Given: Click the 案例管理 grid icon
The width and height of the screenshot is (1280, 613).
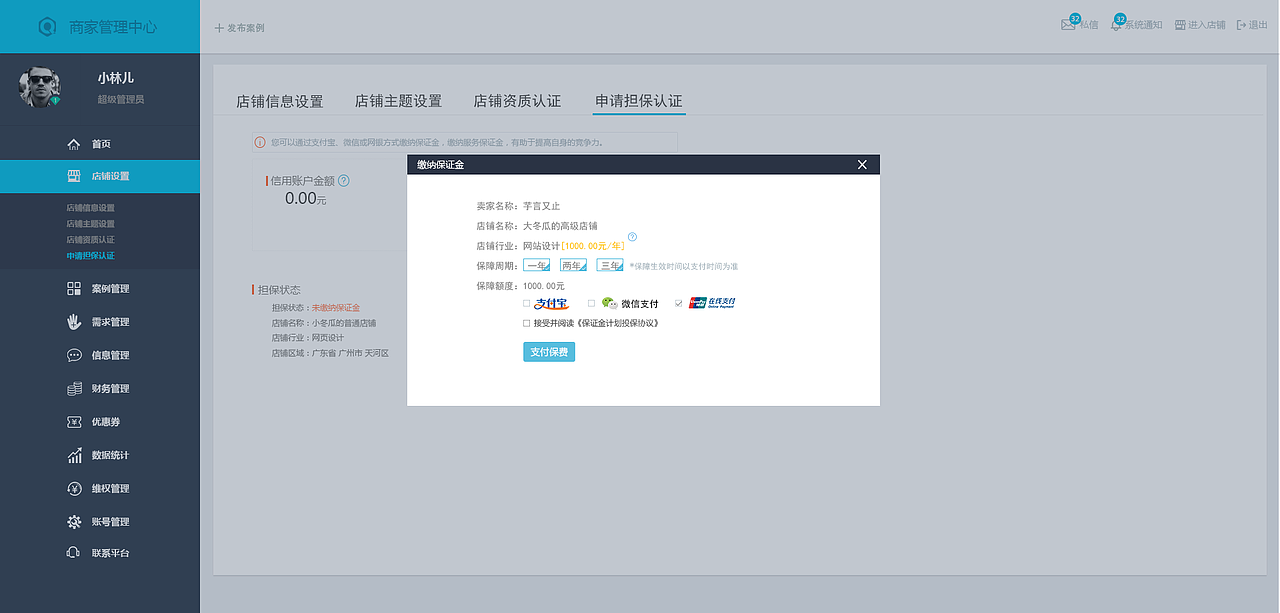Looking at the screenshot, I should click(x=74, y=289).
